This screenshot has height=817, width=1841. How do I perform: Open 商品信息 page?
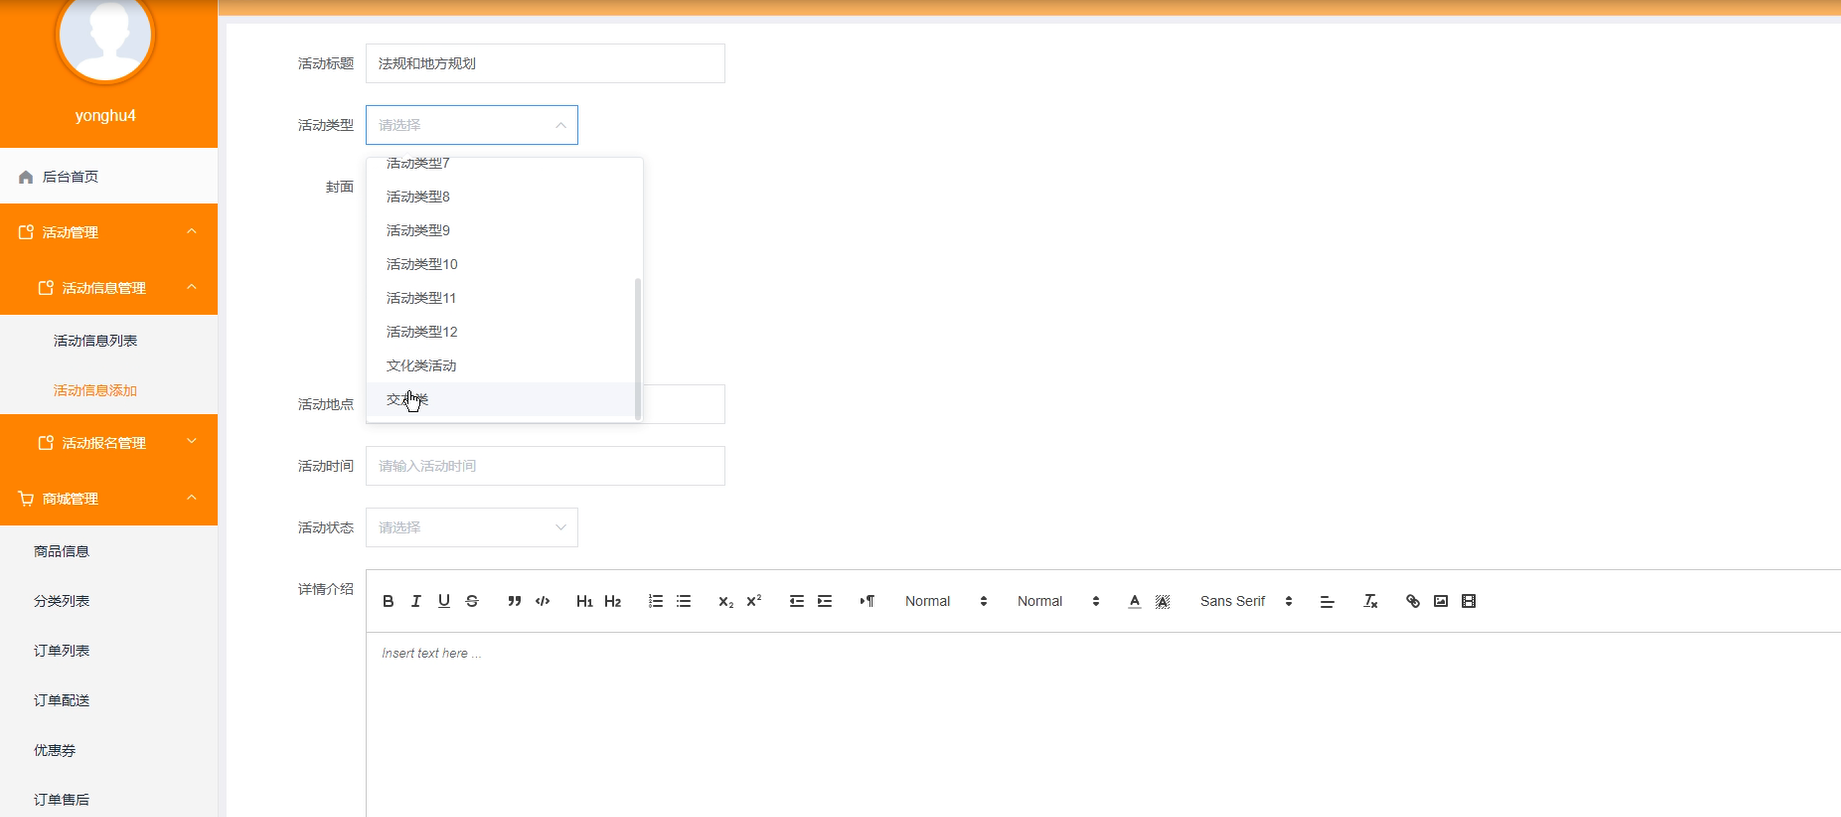62,551
